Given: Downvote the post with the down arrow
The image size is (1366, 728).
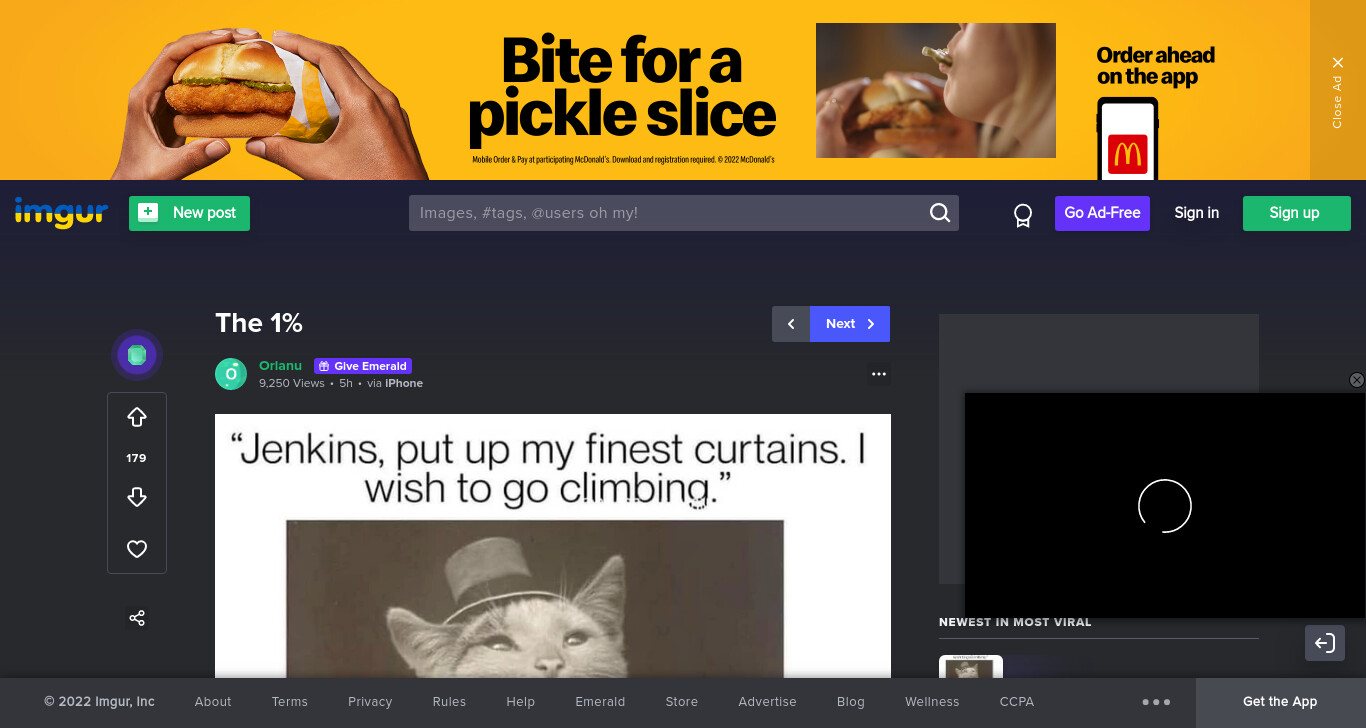Looking at the screenshot, I should pos(137,497).
